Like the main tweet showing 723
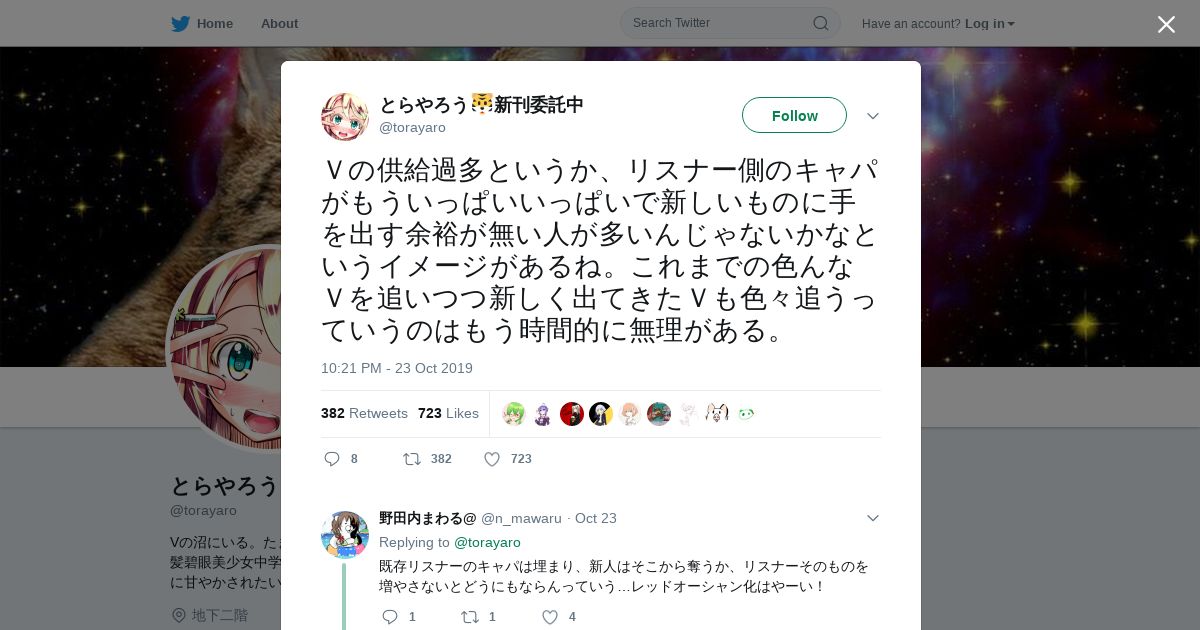This screenshot has height=630, width=1200. coord(492,459)
